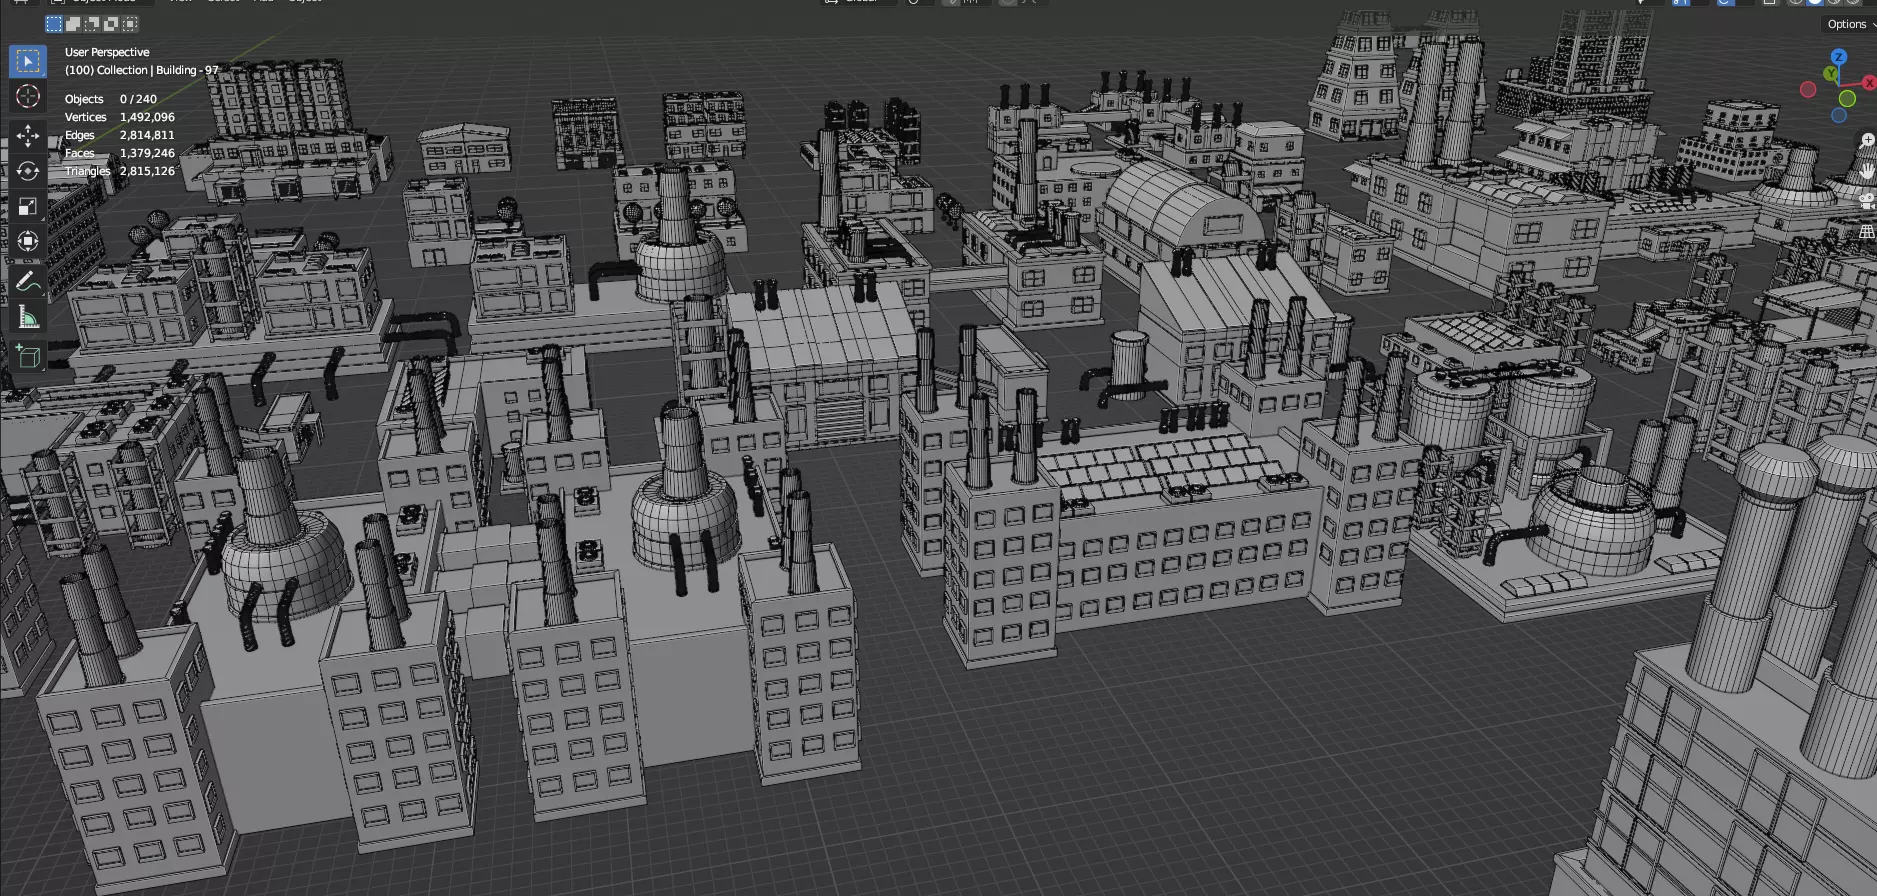Set selection mode to new selection

(x=54, y=23)
